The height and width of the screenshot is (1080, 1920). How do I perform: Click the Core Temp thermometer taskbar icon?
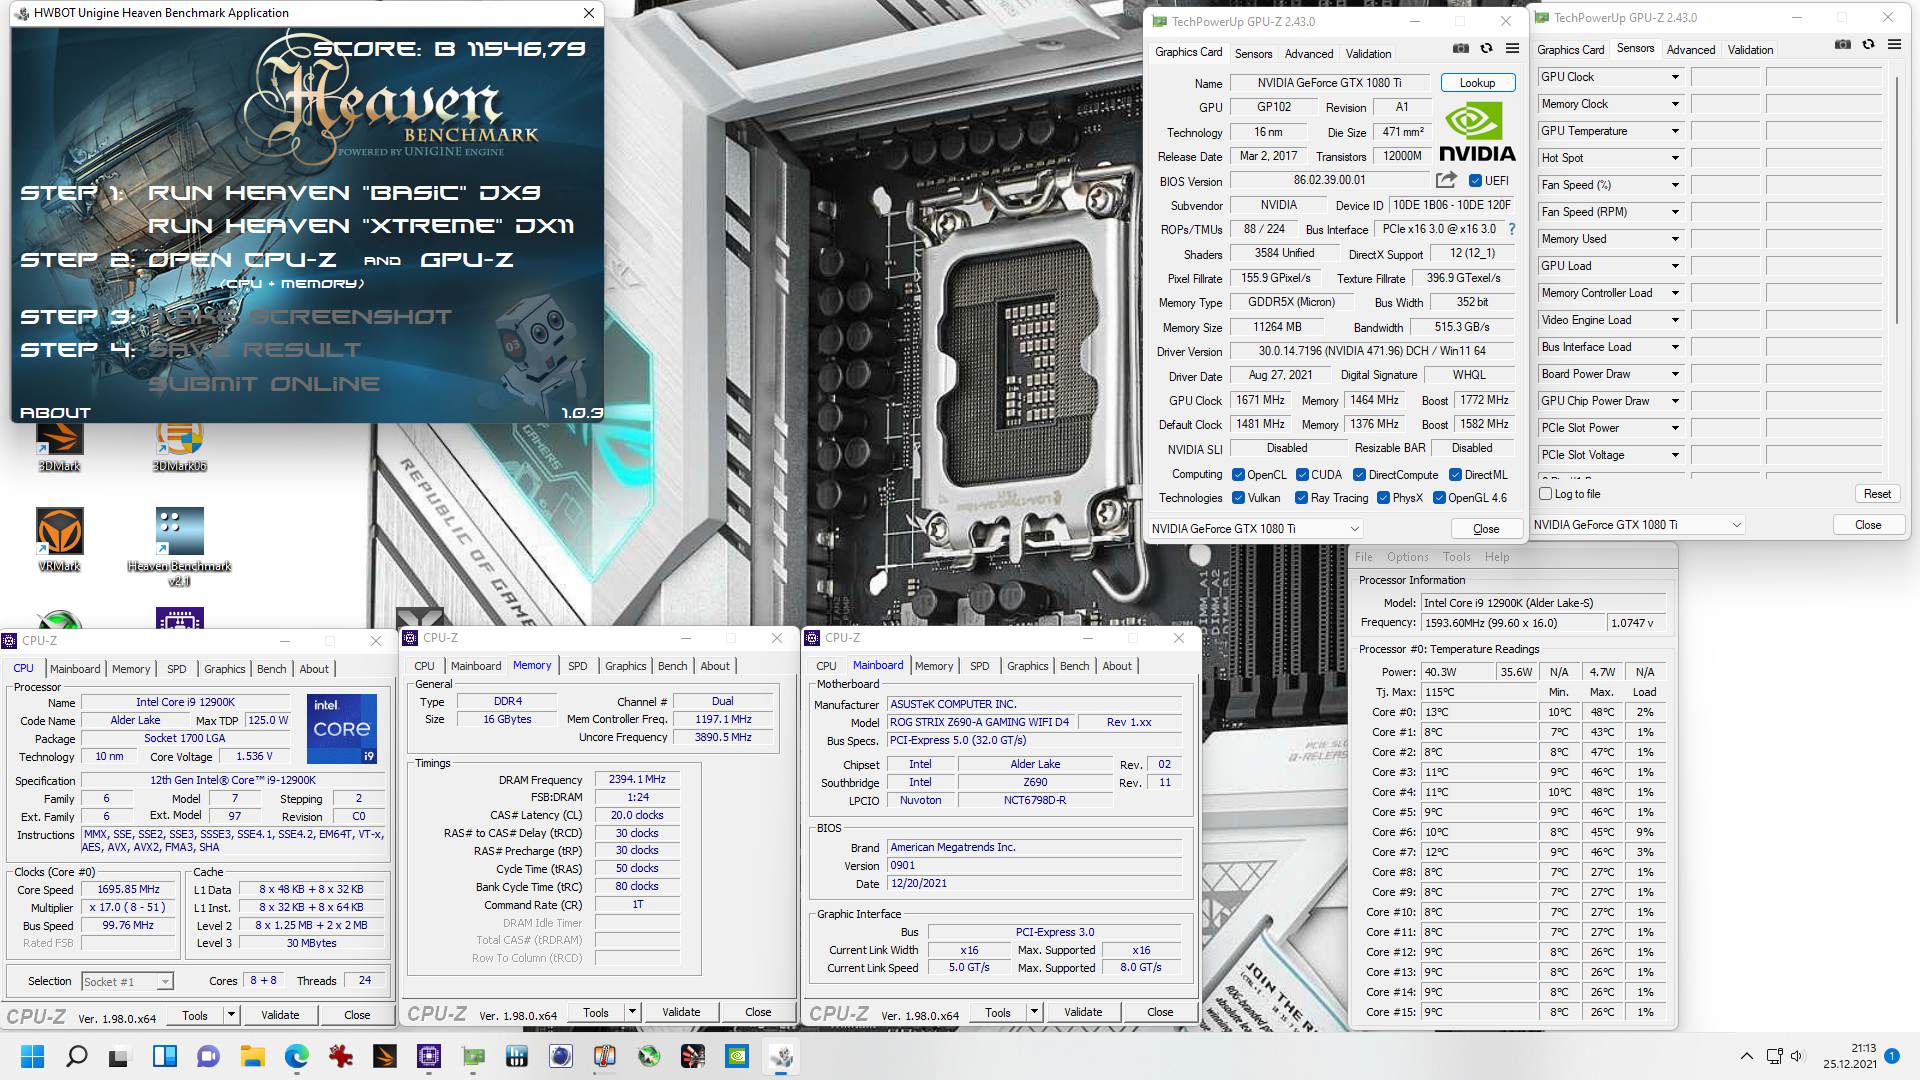click(605, 1056)
